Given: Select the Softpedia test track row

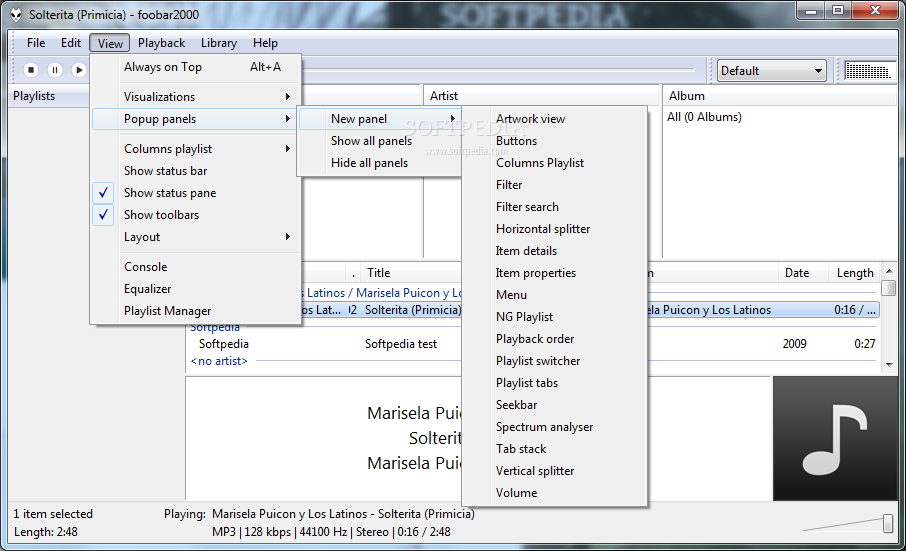Looking at the screenshot, I should (401, 344).
